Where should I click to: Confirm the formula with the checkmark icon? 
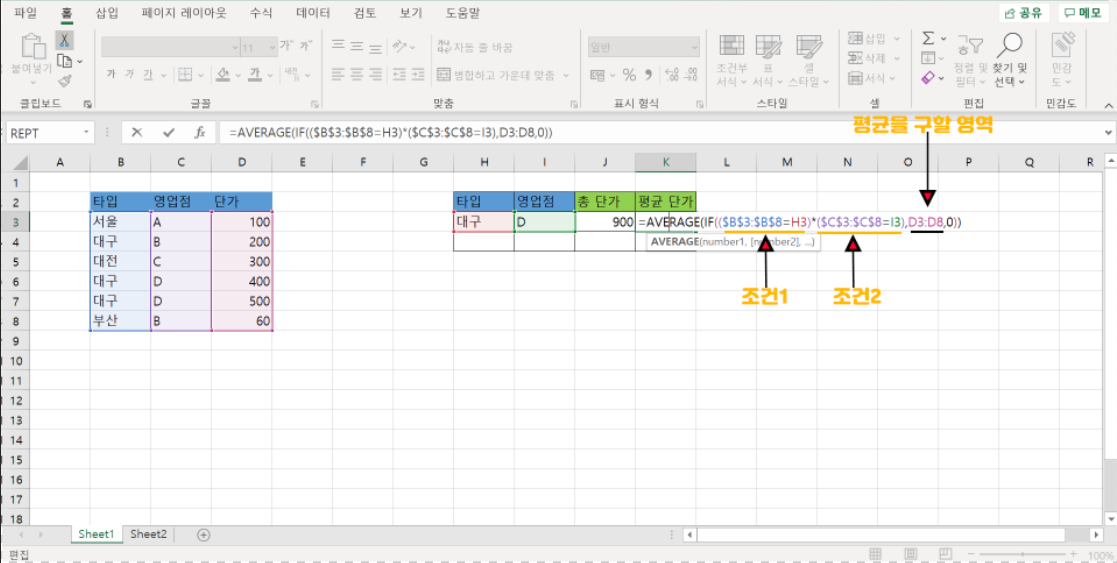point(169,133)
